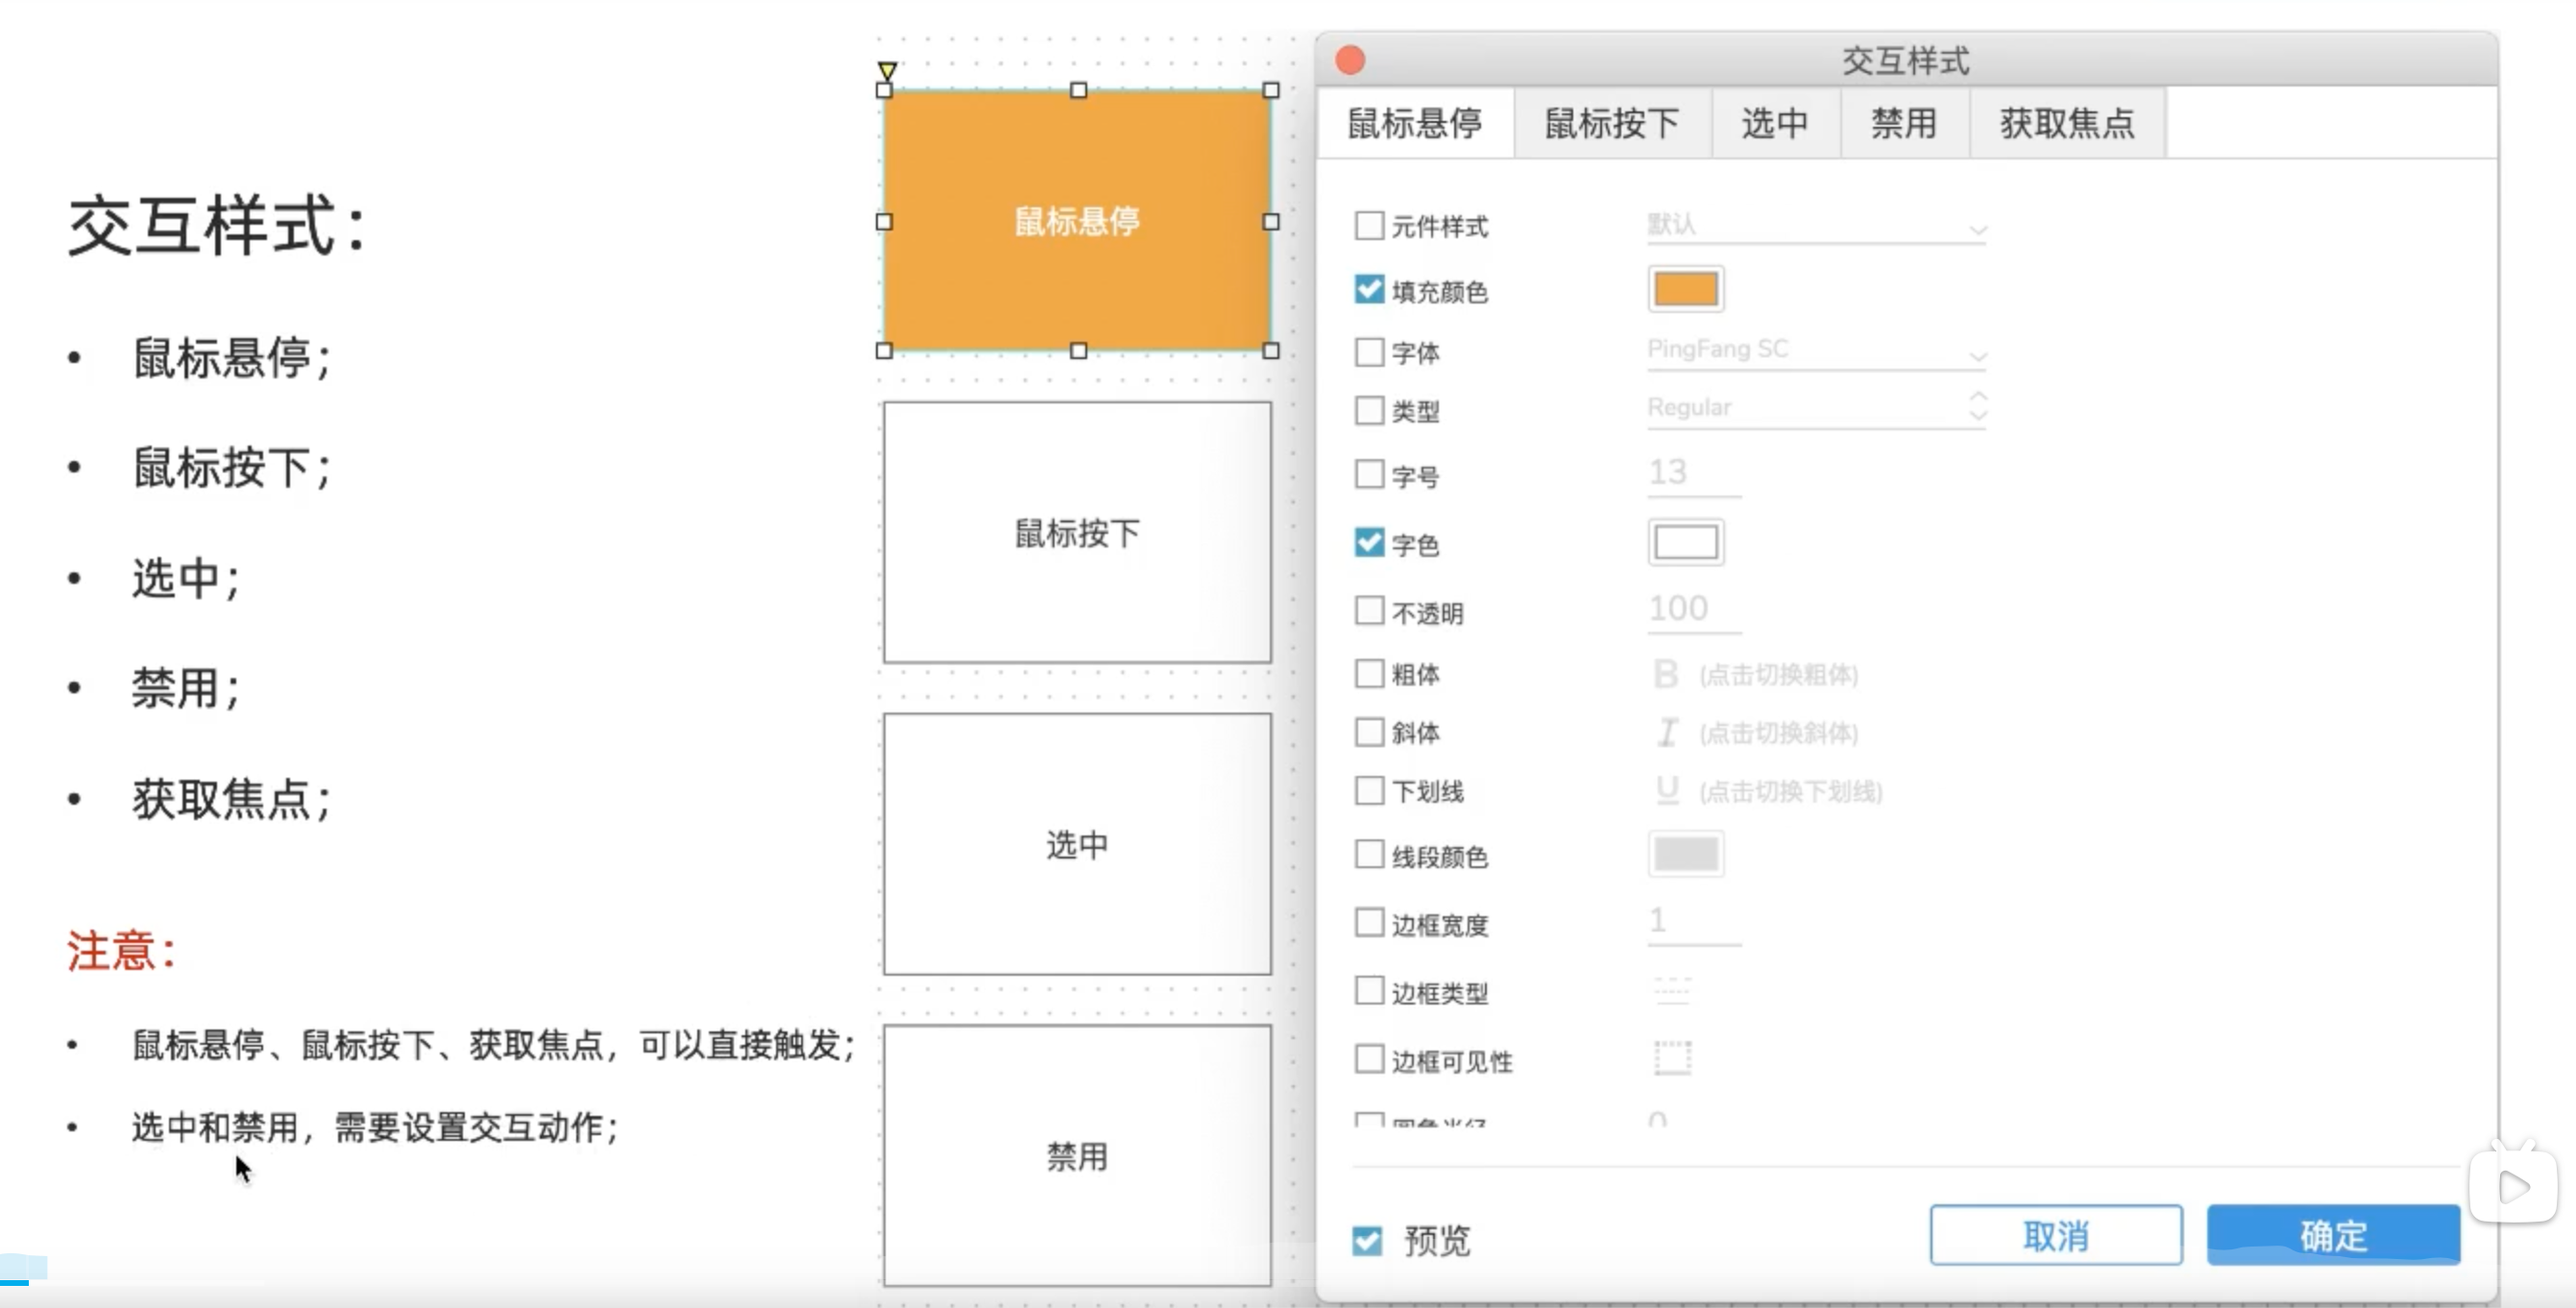Uncheck the 填充颜色 checkbox

point(1369,290)
